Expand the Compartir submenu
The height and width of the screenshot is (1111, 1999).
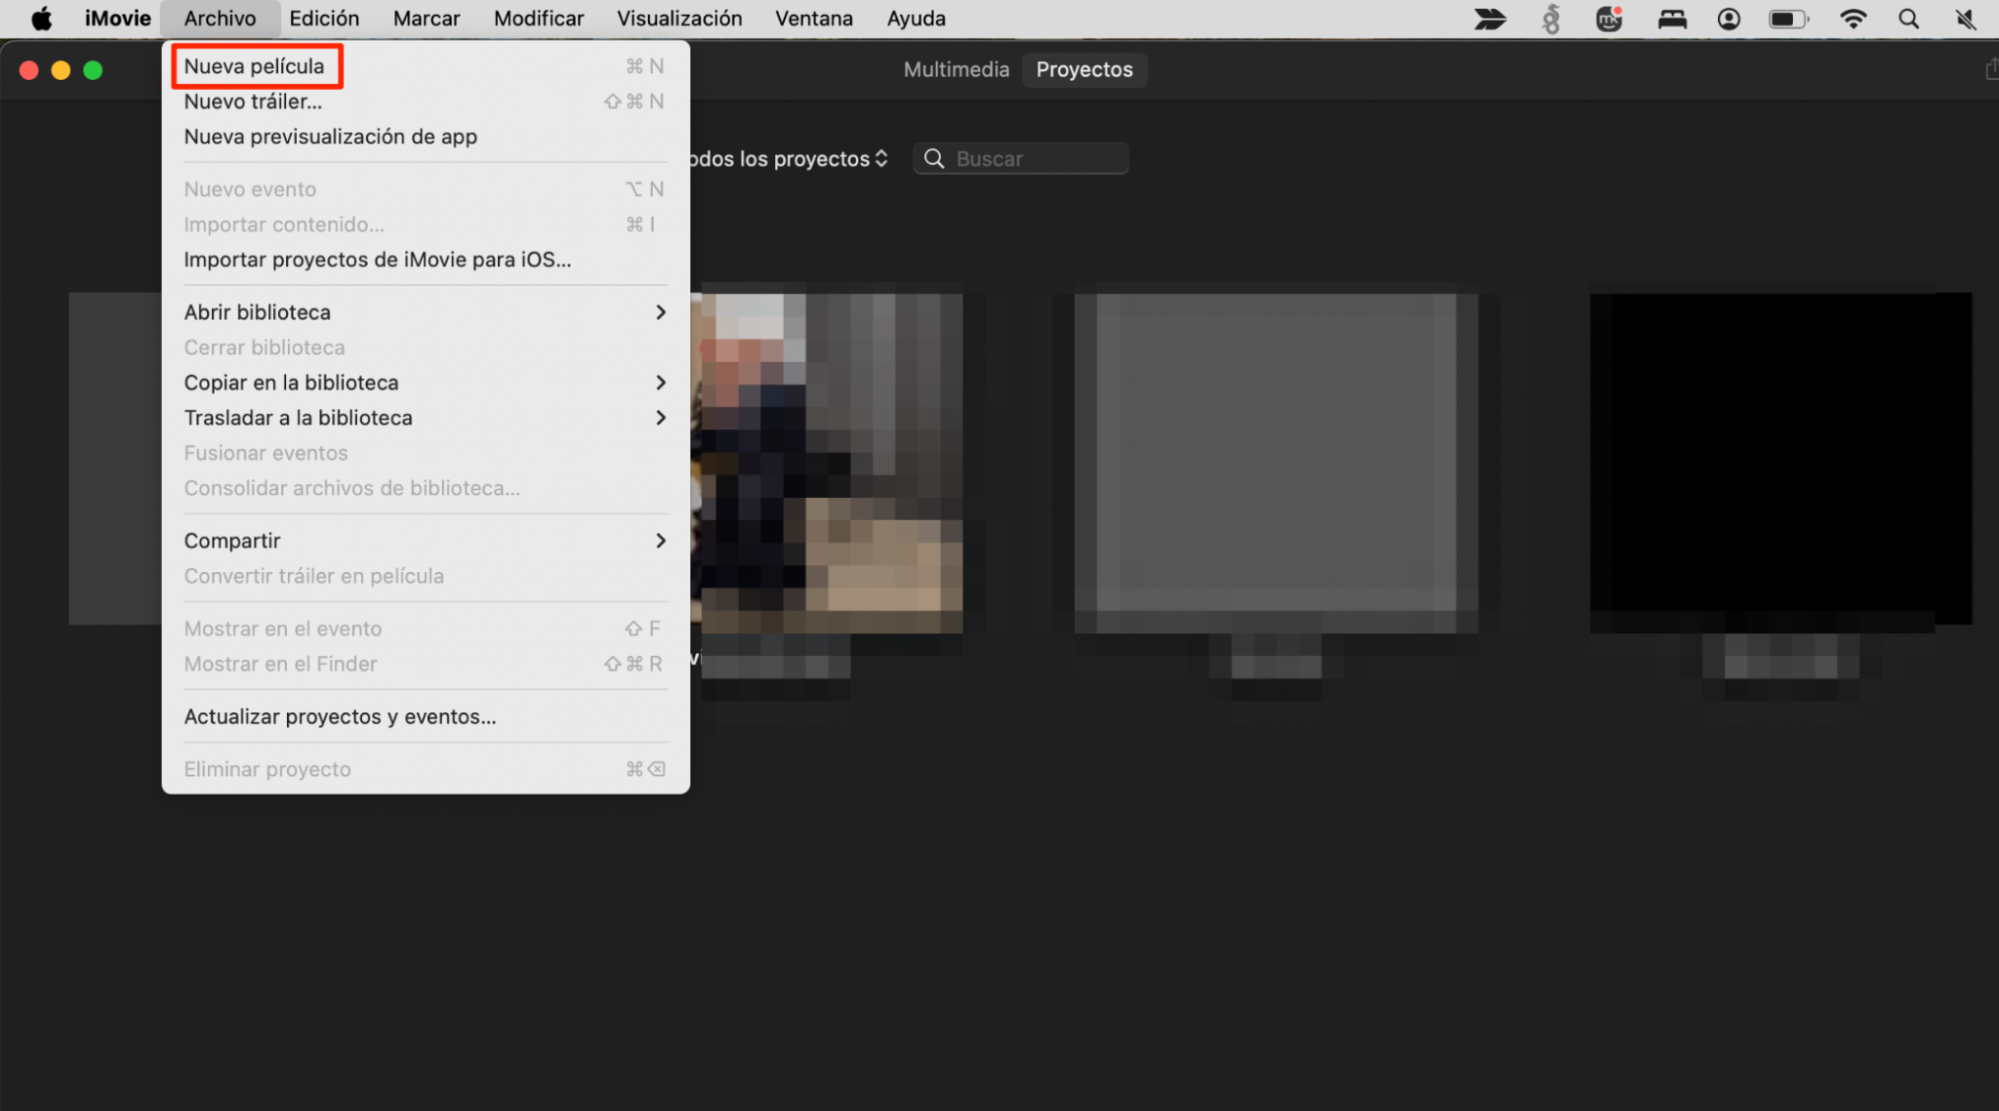(424, 540)
